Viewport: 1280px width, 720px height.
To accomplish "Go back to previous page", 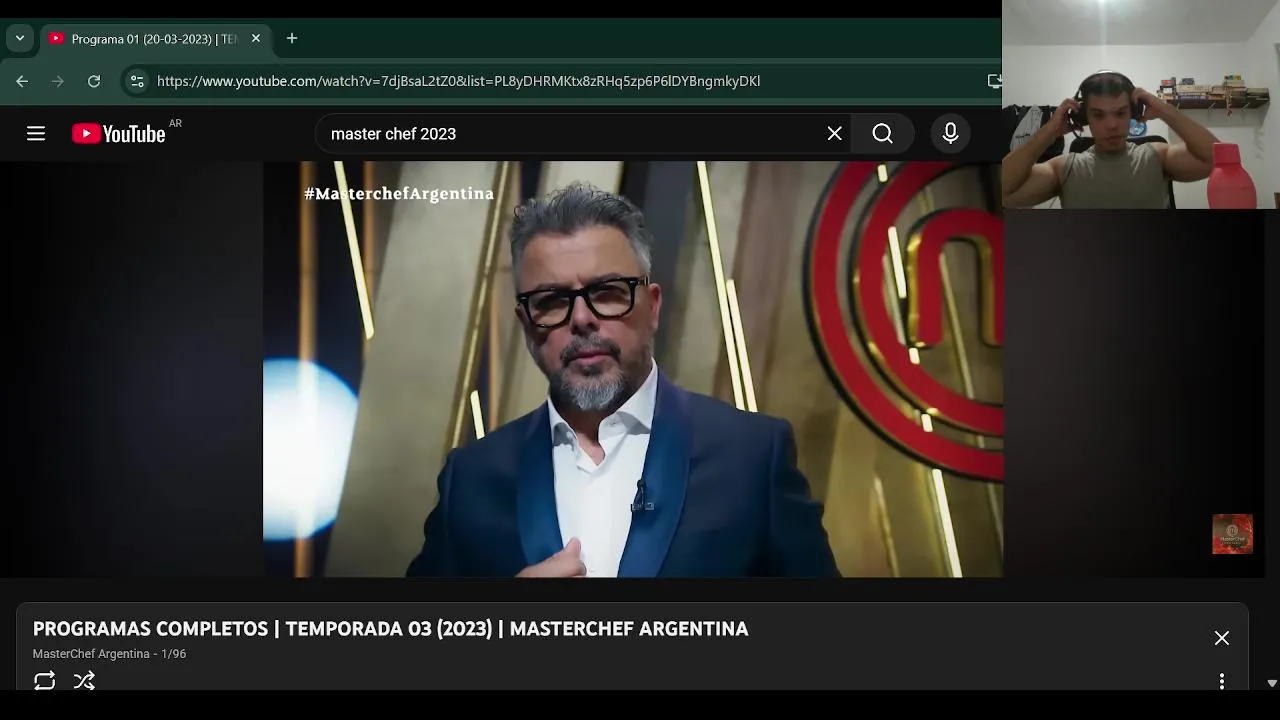I will tap(22, 81).
